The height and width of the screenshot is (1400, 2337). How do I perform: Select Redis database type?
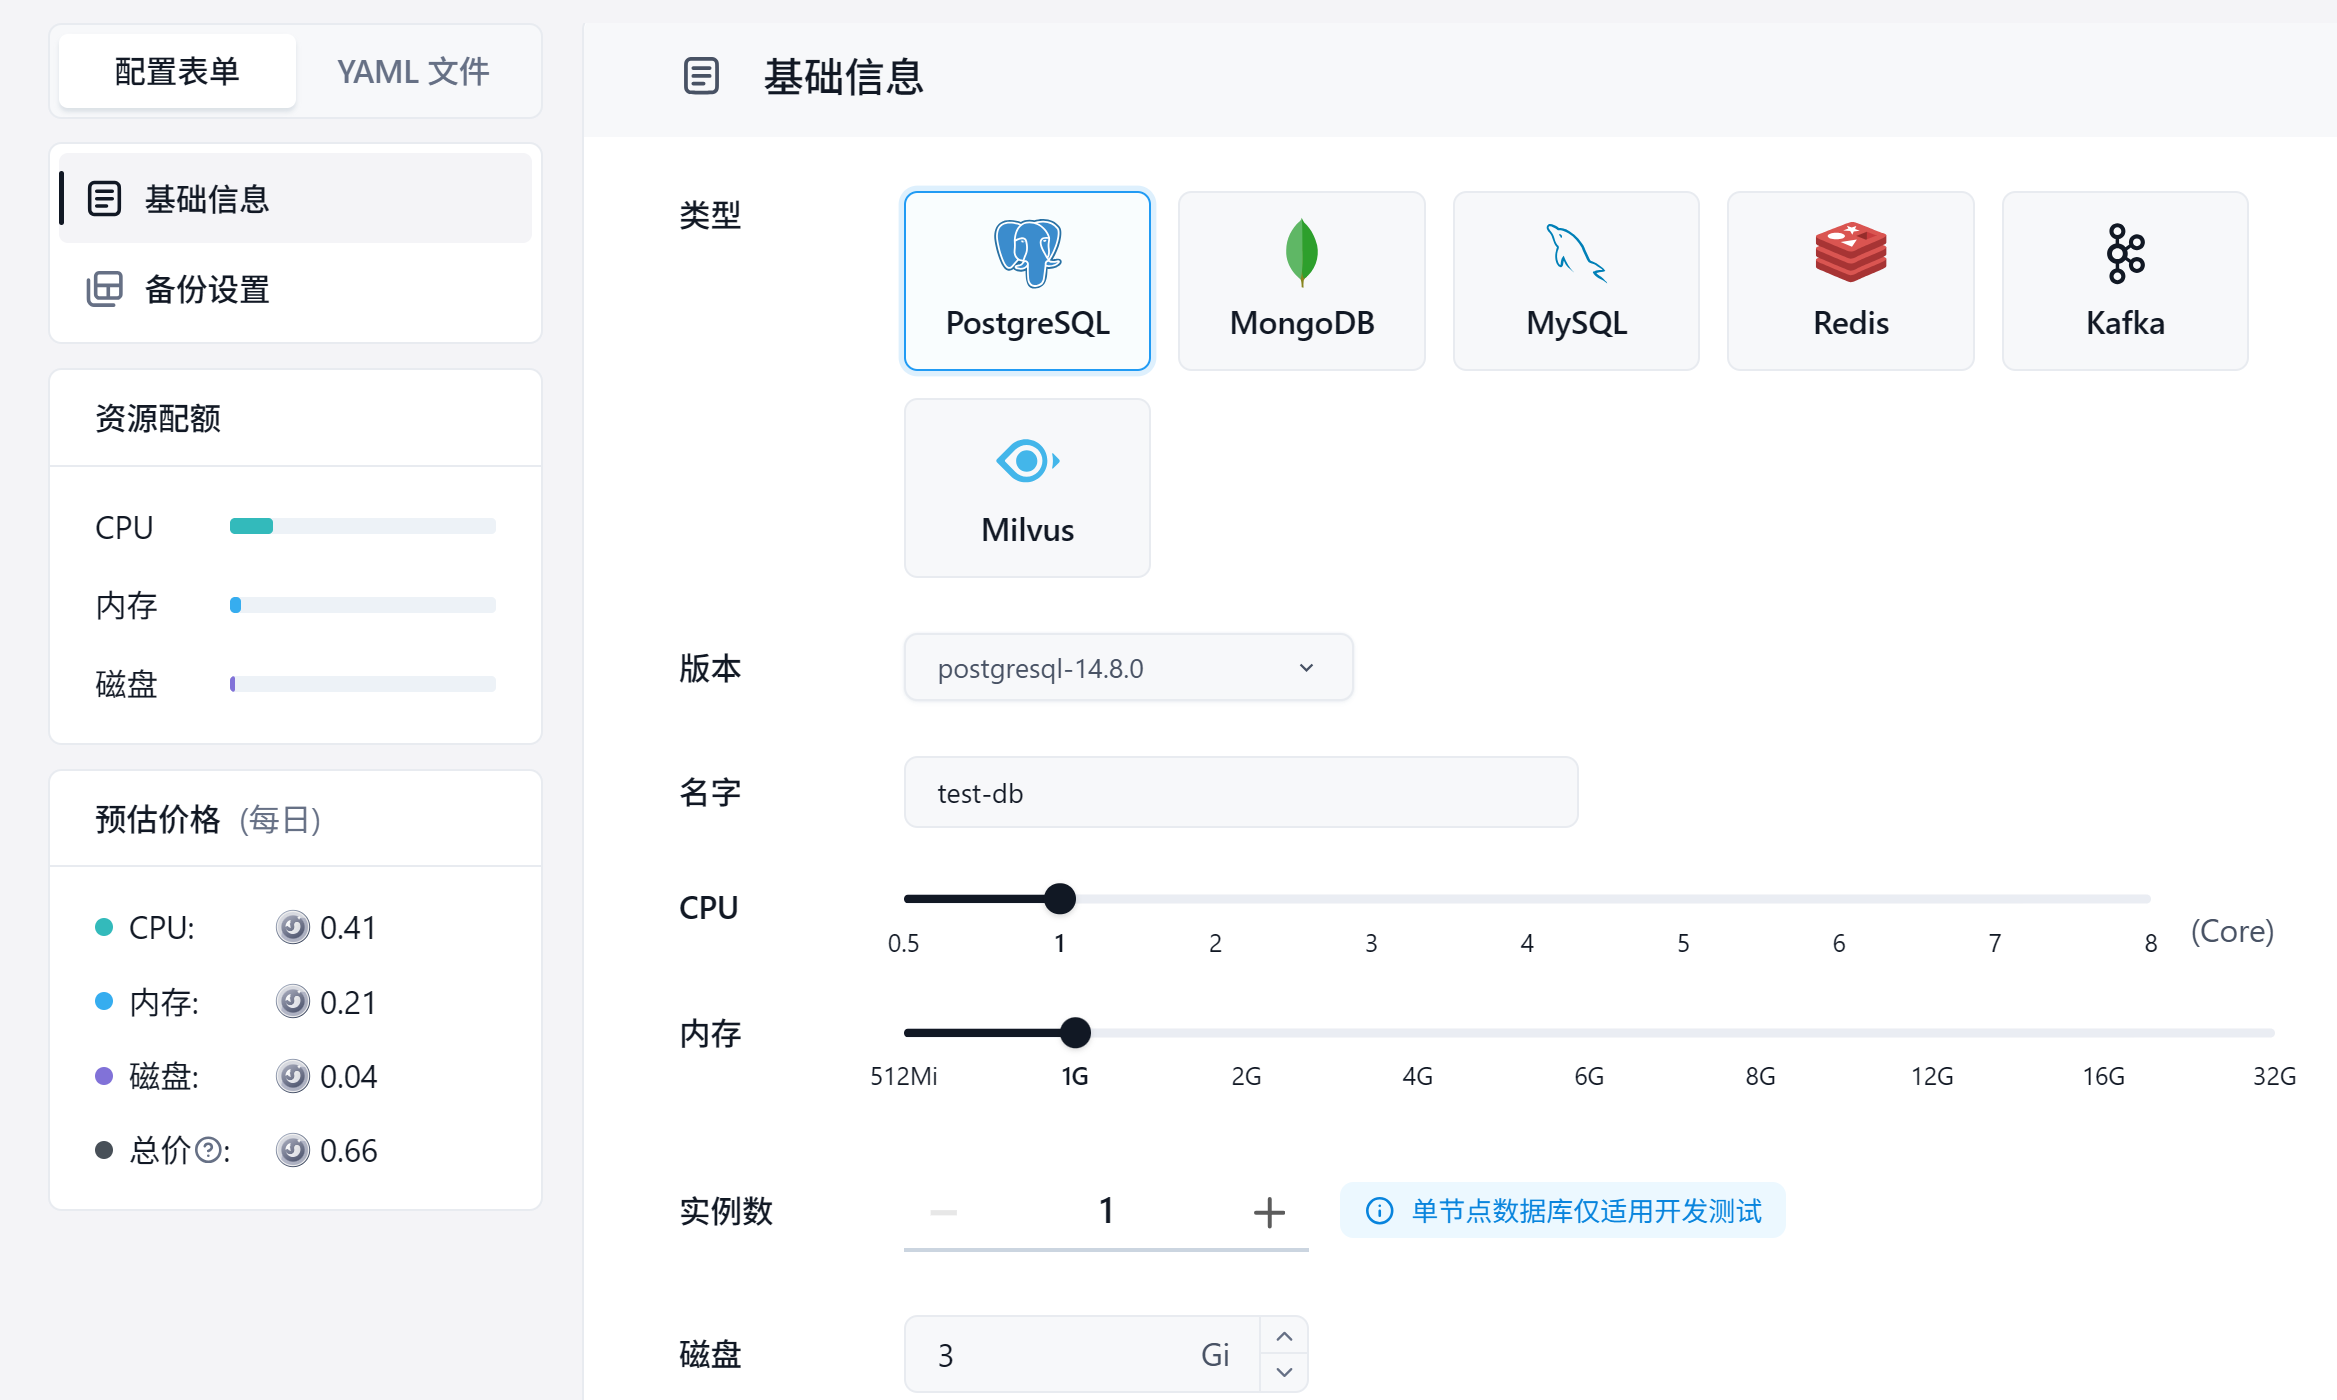(1850, 281)
